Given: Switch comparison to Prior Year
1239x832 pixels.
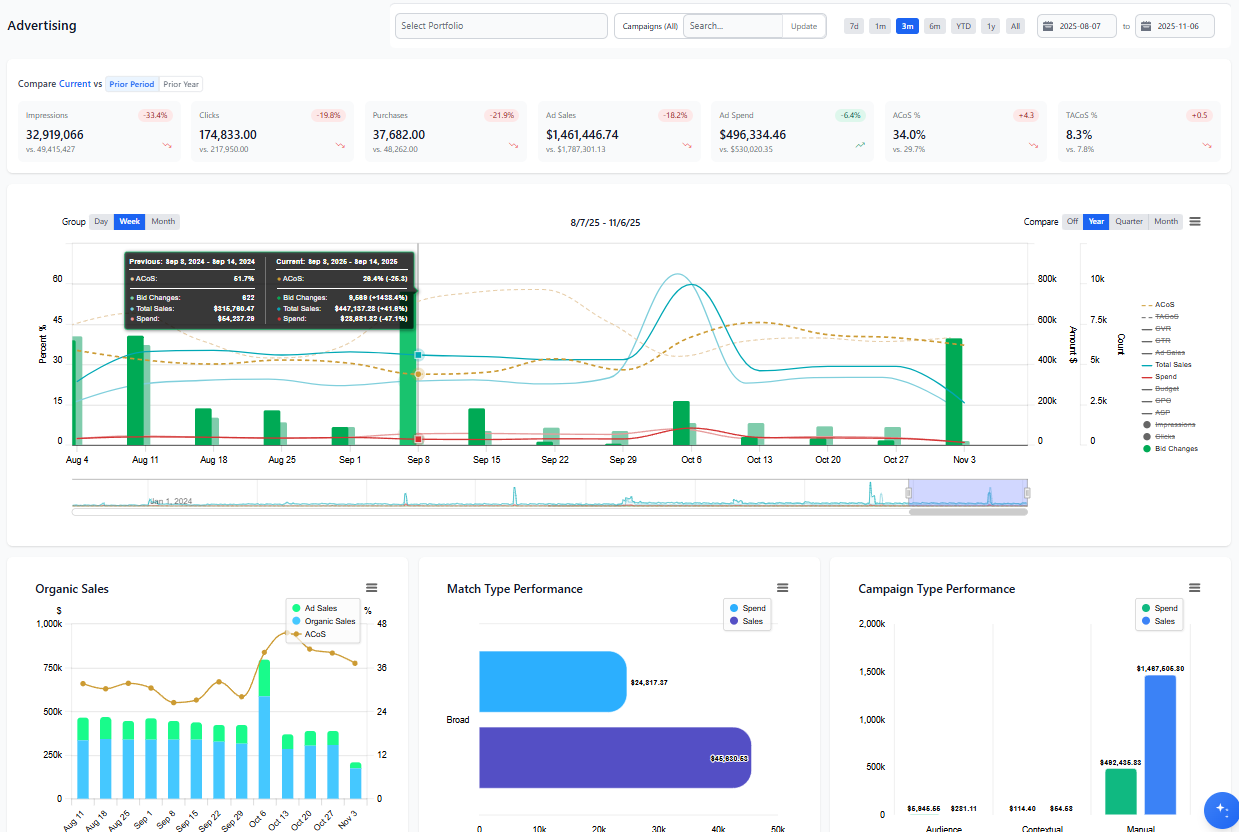Looking at the screenshot, I should (180, 84).
